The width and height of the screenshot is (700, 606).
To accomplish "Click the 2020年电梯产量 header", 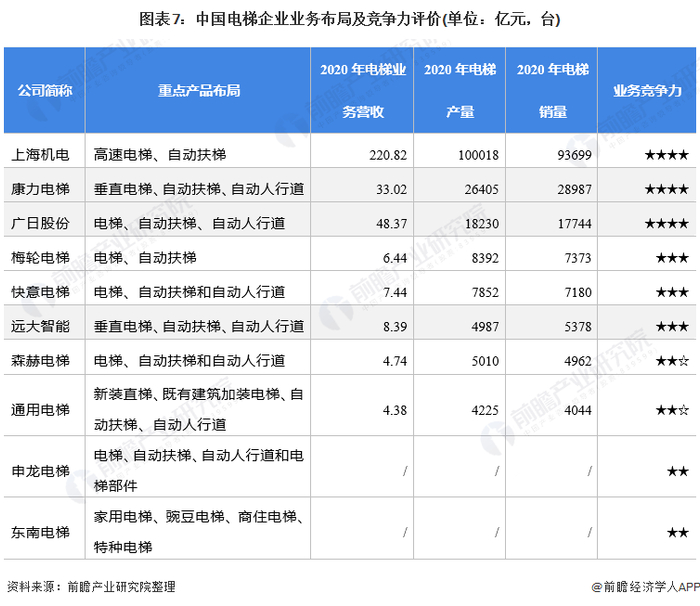I will [x=460, y=91].
